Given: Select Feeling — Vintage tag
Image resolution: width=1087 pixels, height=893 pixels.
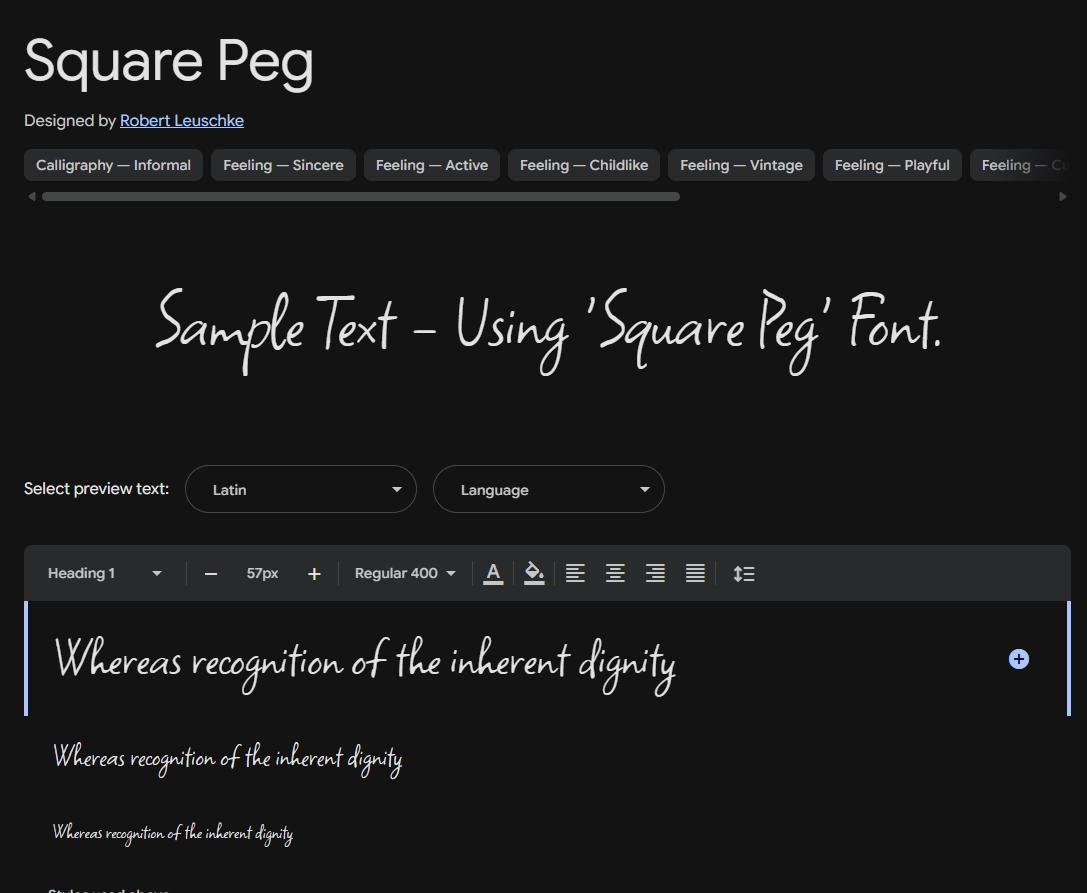Looking at the screenshot, I should coord(741,165).
